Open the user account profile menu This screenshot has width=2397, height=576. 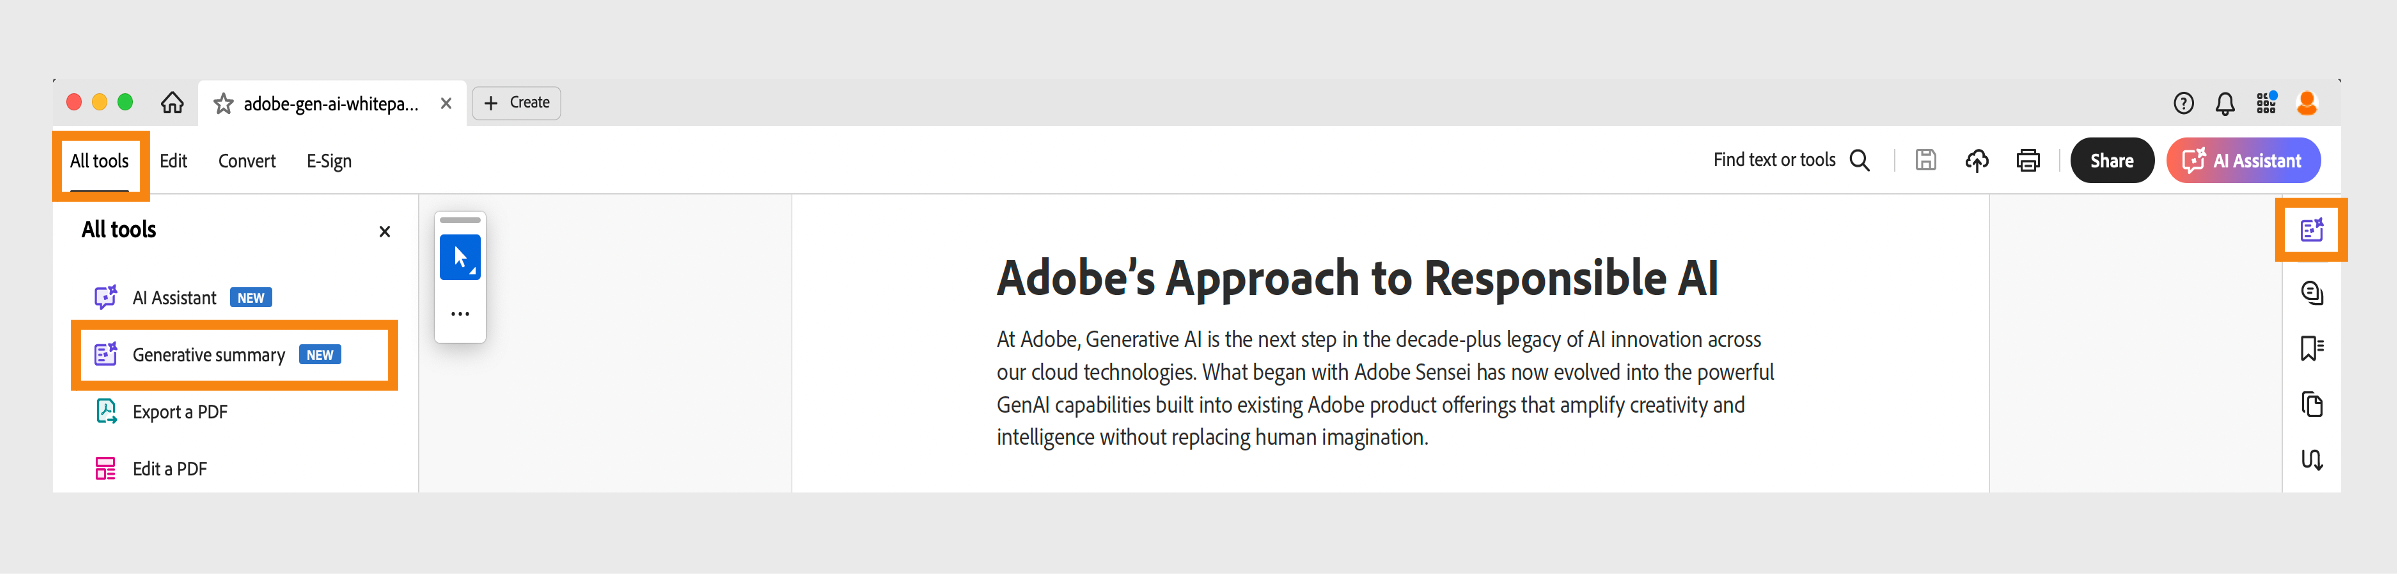[2307, 103]
